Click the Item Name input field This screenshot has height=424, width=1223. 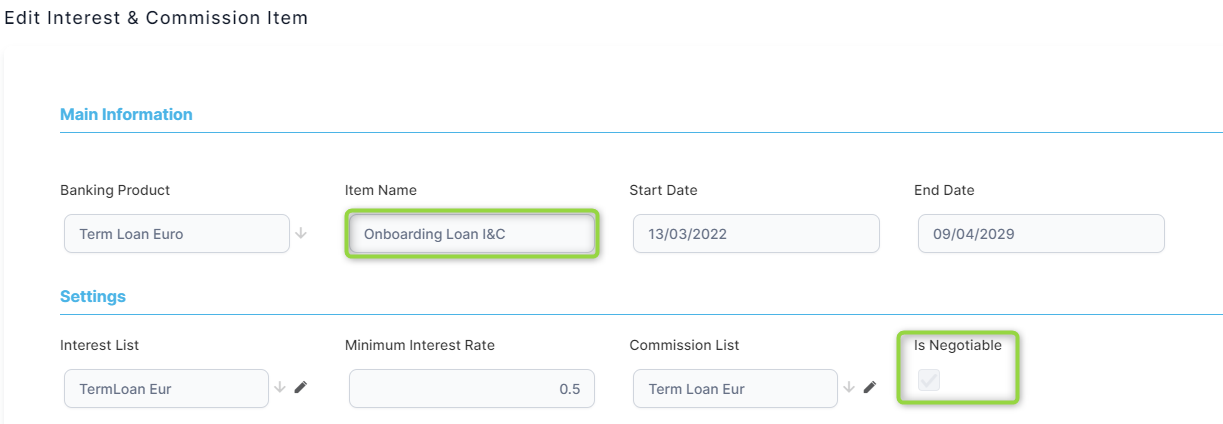pyautogui.click(x=471, y=234)
